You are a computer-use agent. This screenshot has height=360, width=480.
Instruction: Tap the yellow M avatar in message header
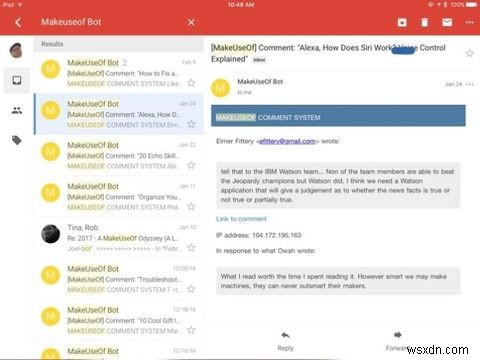[221, 88]
